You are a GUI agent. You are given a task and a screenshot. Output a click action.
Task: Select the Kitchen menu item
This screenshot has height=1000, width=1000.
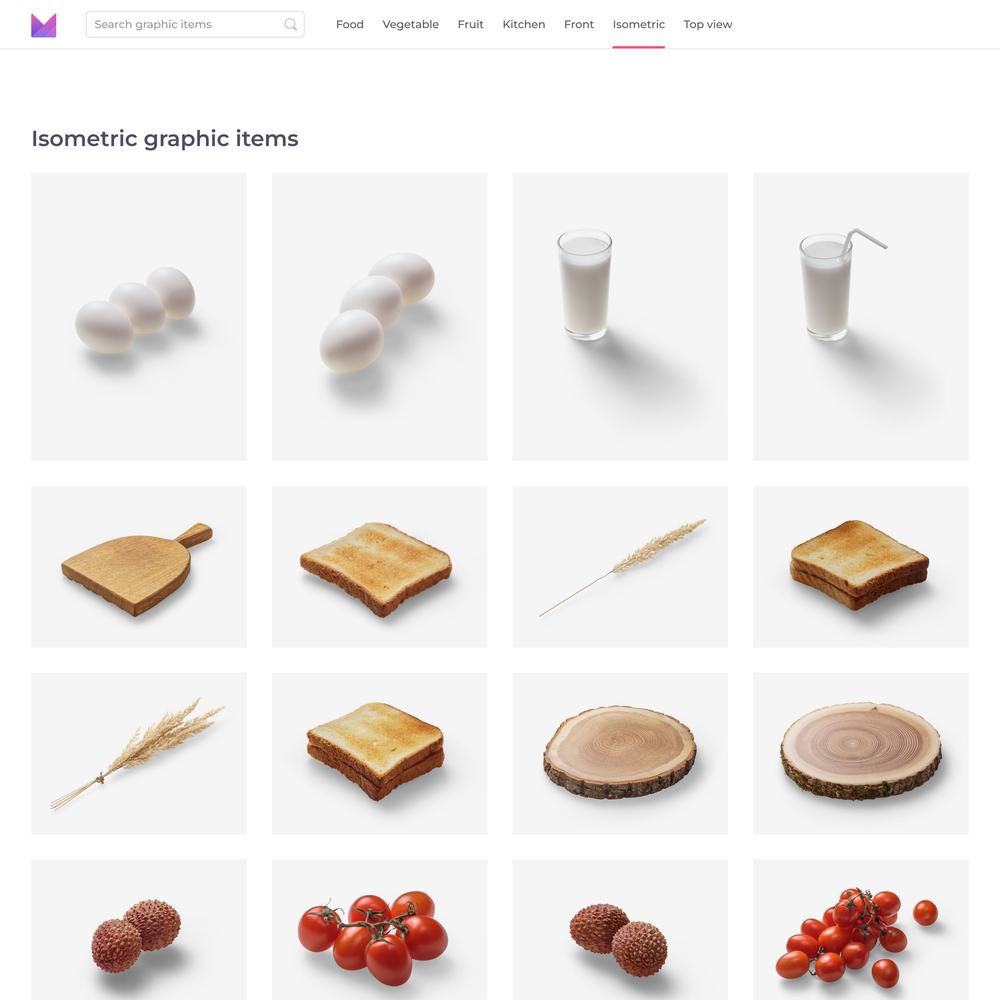pyautogui.click(x=524, y=24)
